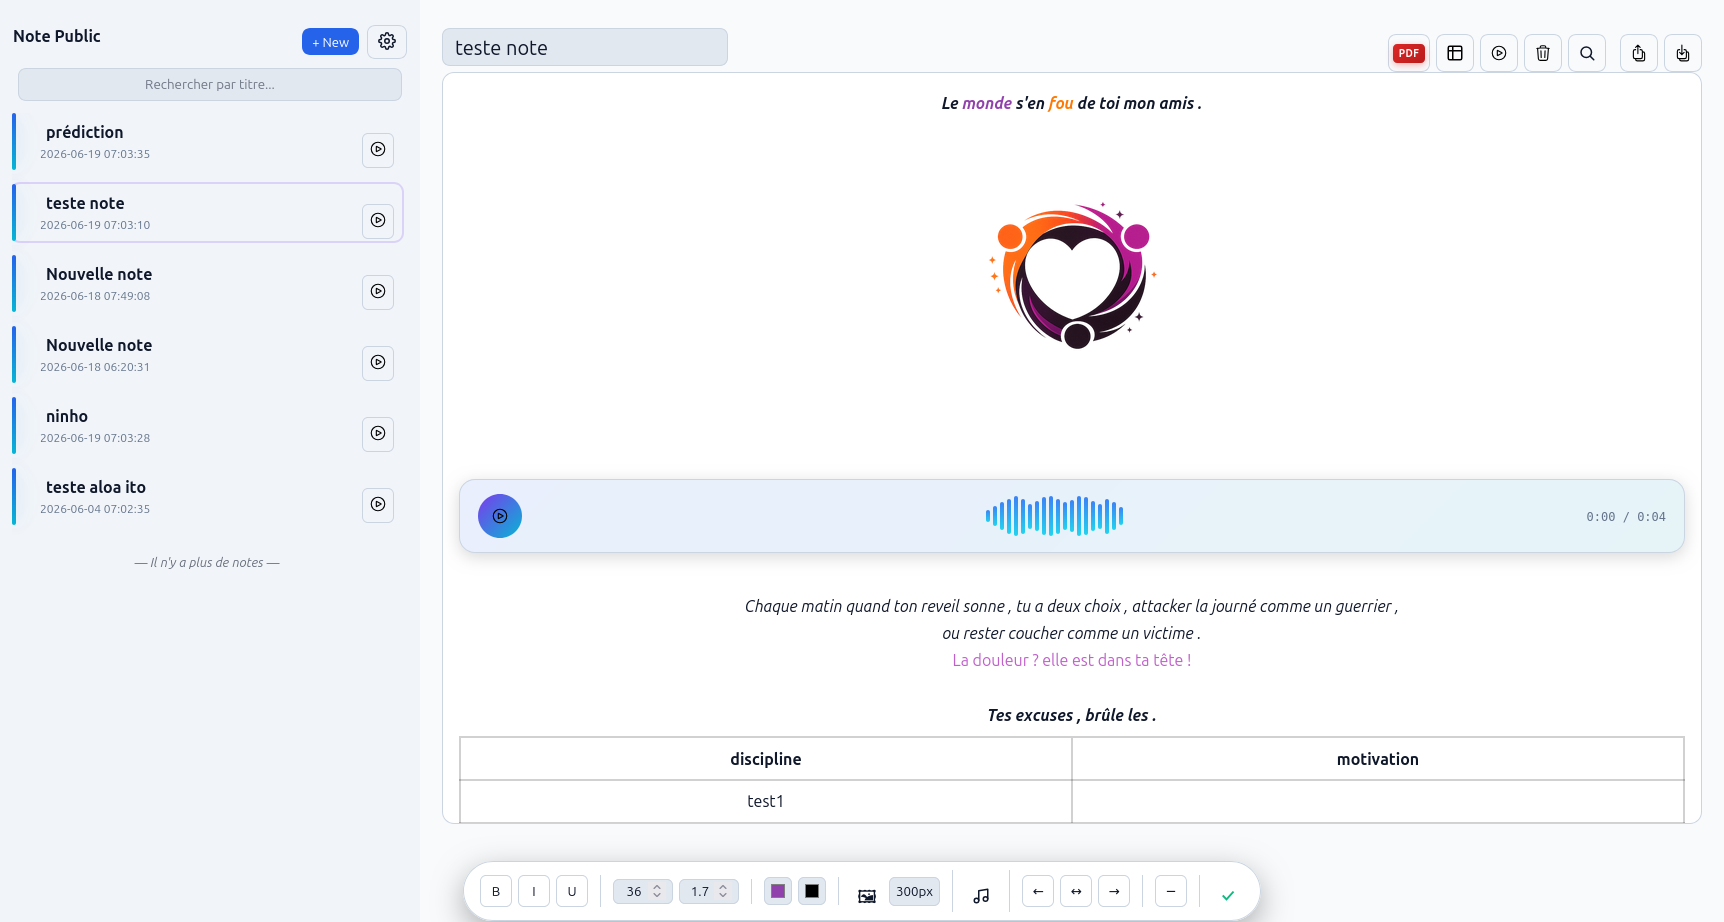The image size is (1724, 922).
Task: Click the "test1" table cell
Action: pos(766,801)
